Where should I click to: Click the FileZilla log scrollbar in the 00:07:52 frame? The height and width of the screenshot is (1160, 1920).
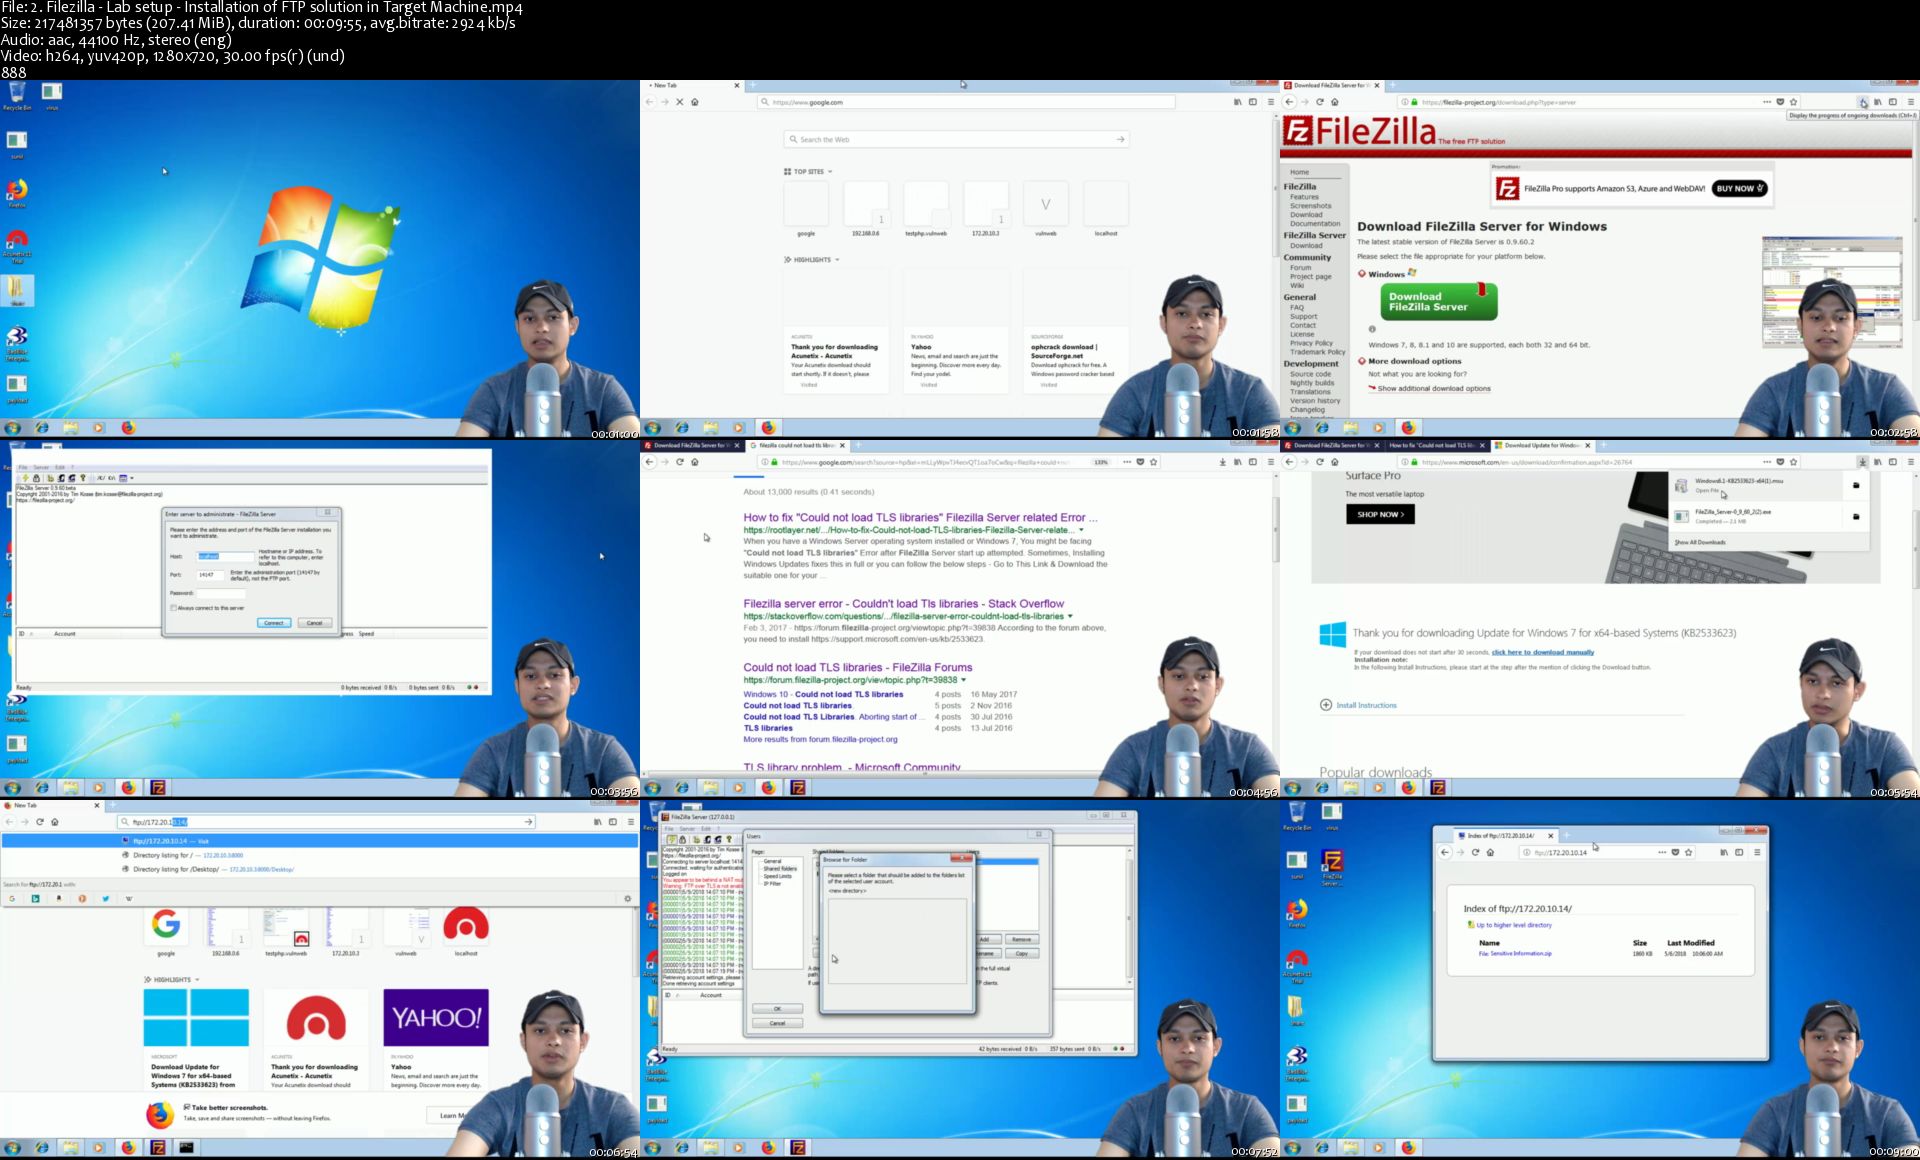pyautogui.click(x=1129, y=916)
